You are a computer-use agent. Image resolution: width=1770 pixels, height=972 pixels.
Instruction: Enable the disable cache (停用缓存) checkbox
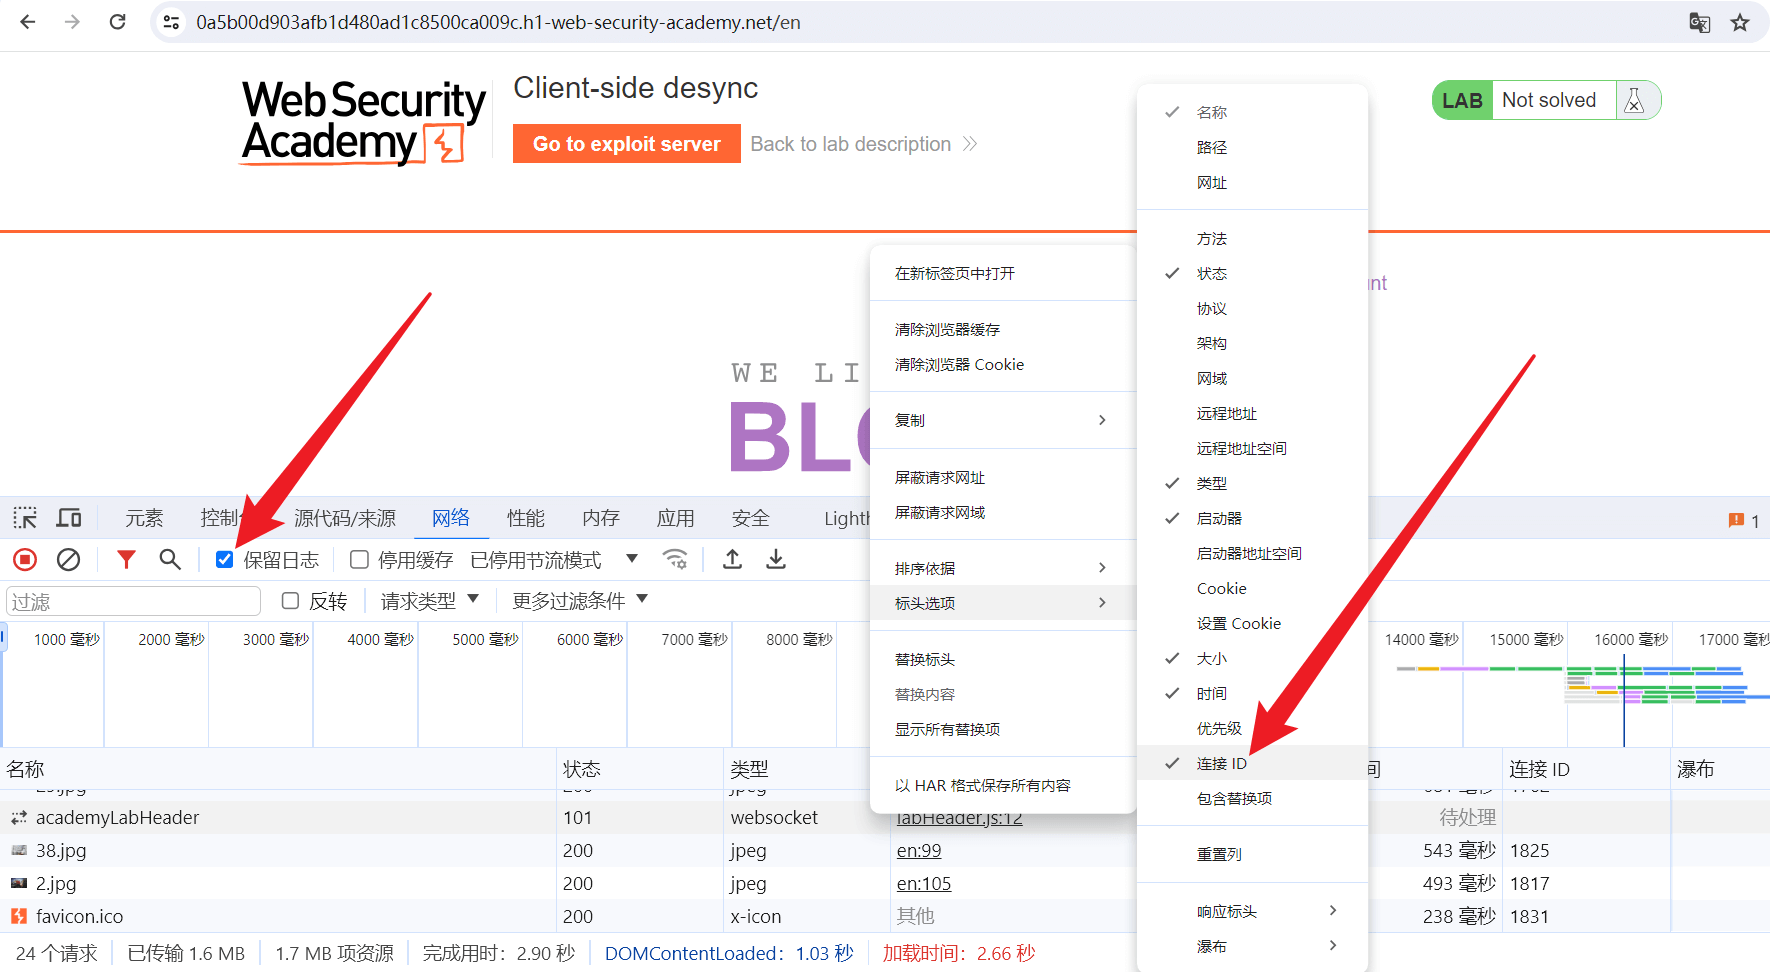click(359, 560)
